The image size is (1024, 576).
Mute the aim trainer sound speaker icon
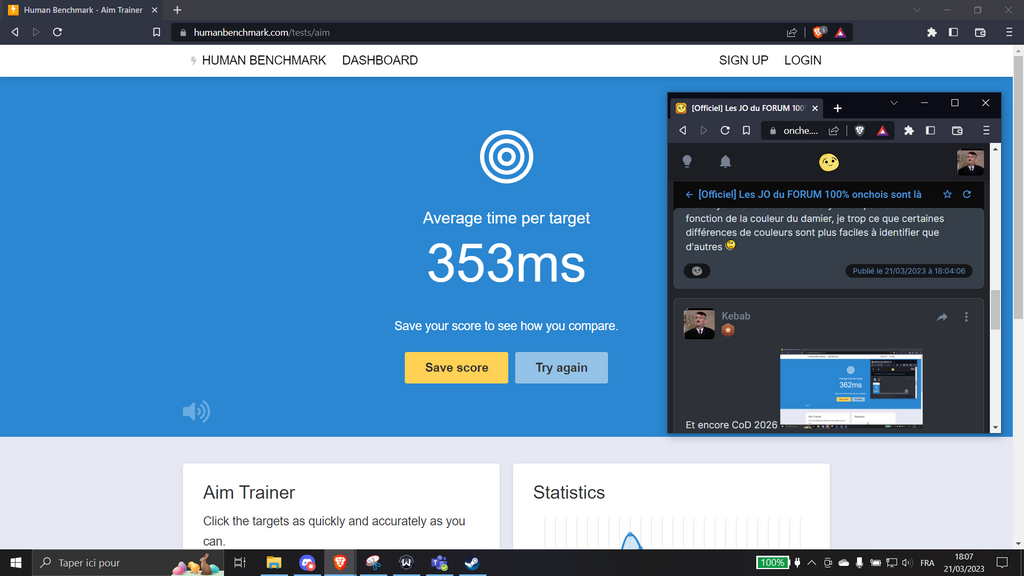coord(196,411)
